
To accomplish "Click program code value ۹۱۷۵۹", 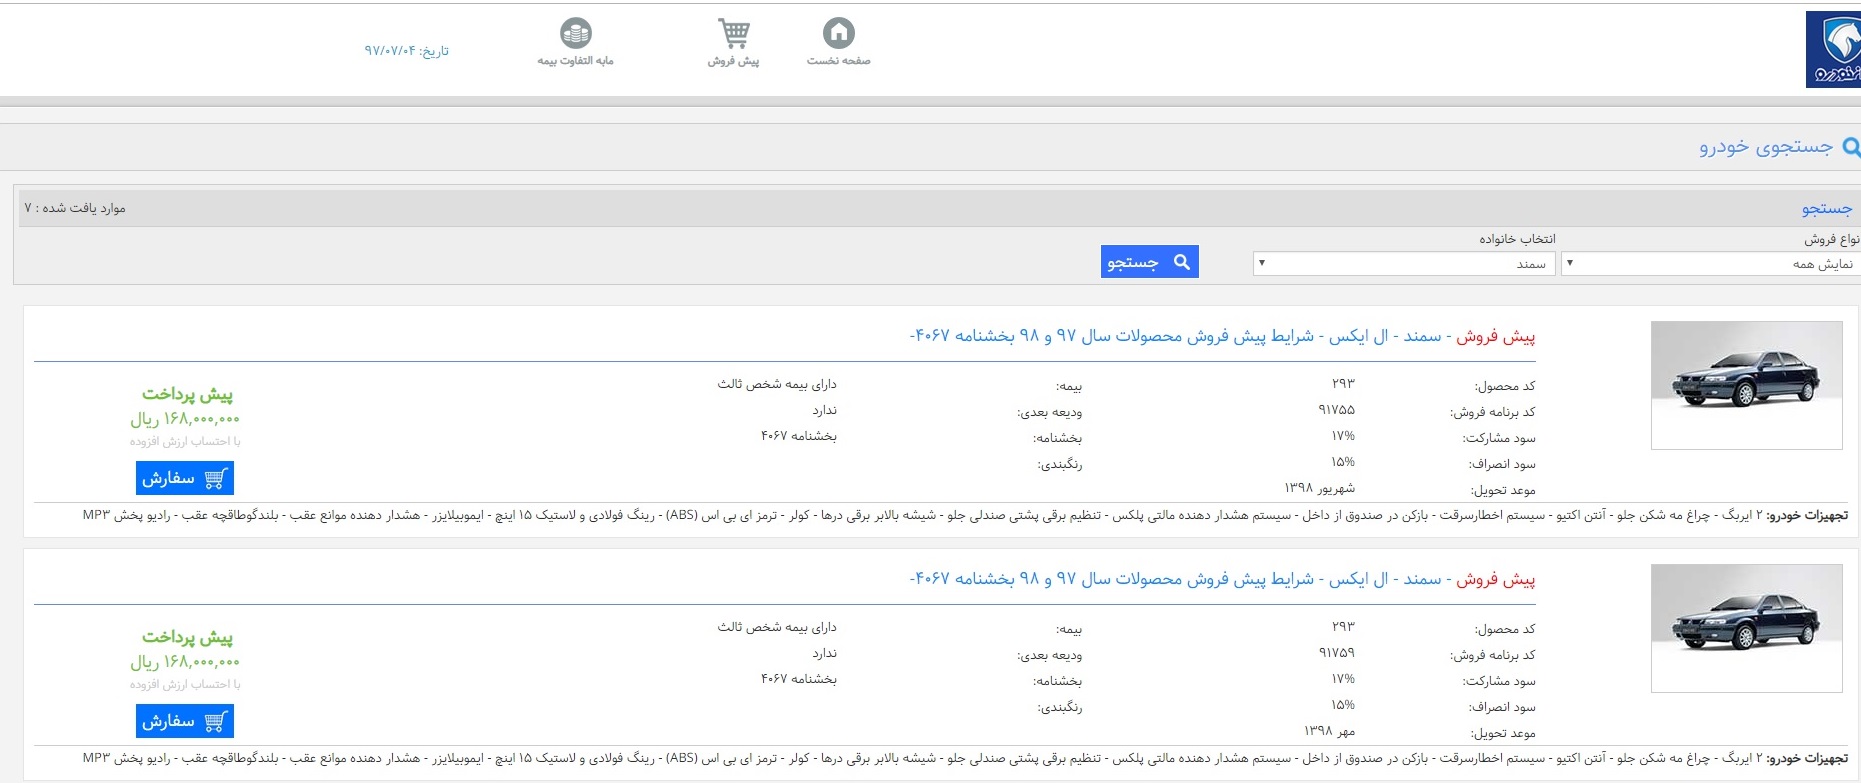I will coord(1337,653).
